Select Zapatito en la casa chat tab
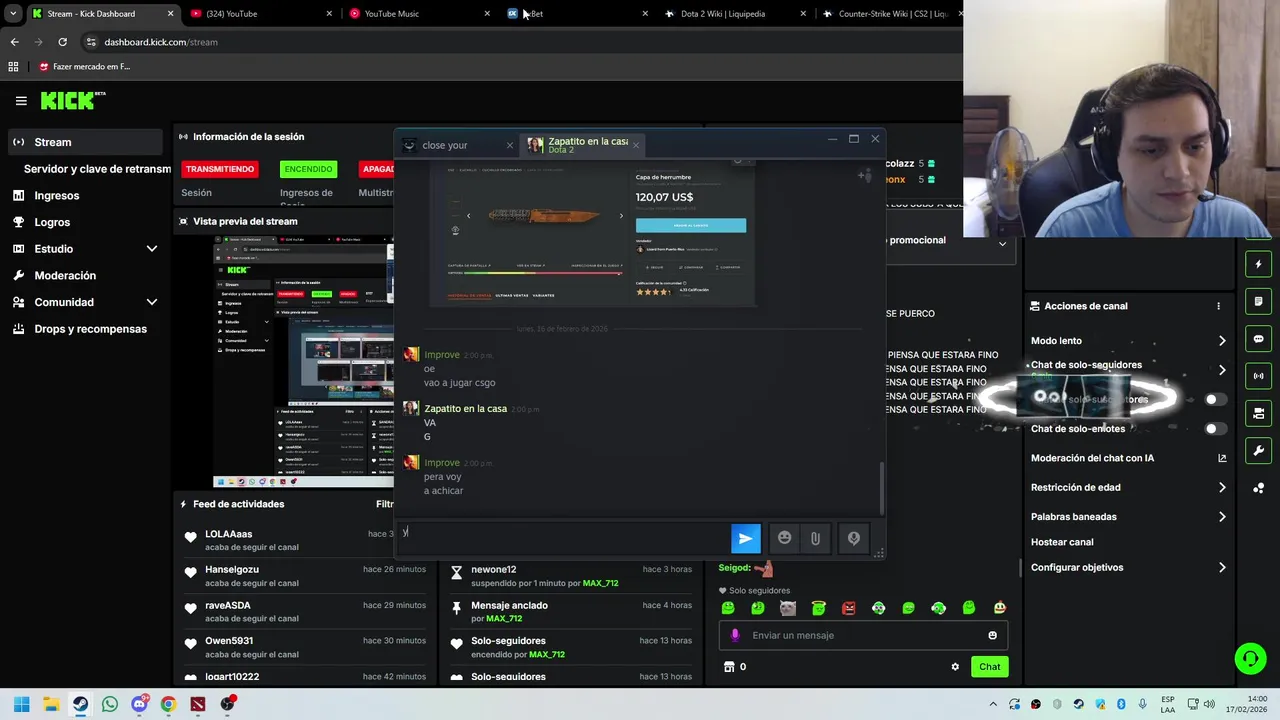Viewport: 1280px width, 720px height. [584, 145]
